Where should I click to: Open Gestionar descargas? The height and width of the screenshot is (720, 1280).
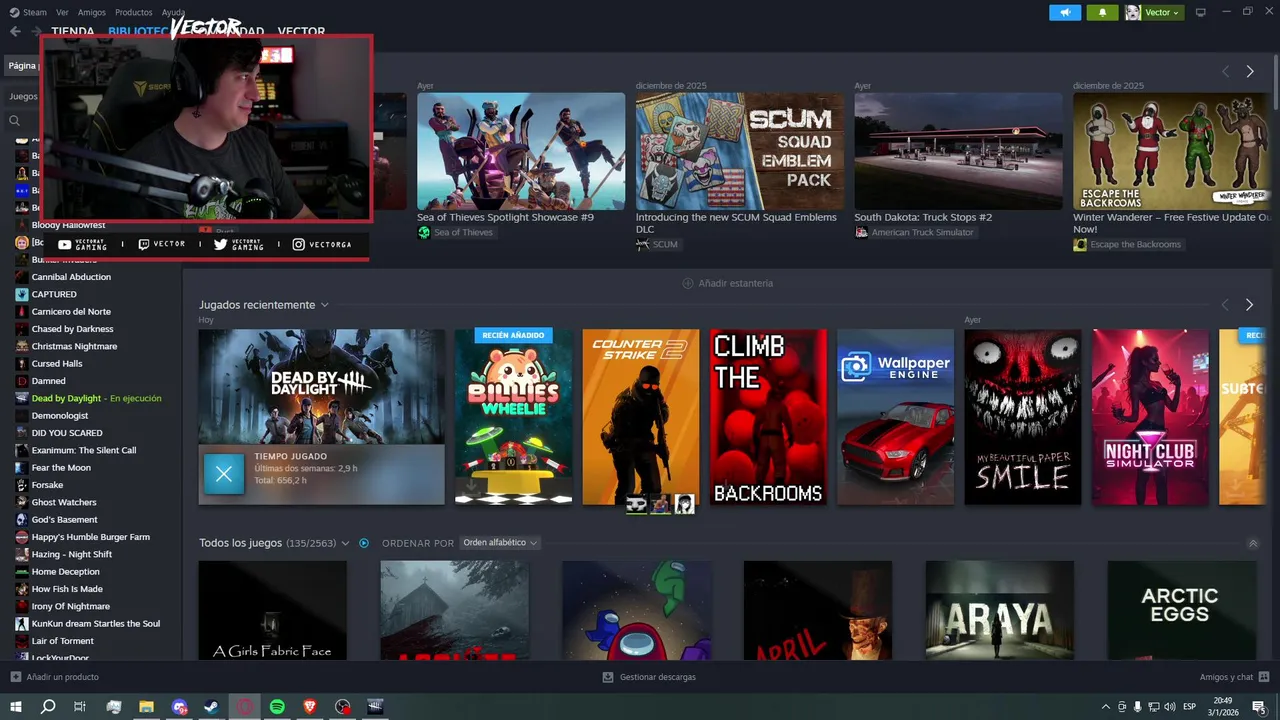point(657,677)
